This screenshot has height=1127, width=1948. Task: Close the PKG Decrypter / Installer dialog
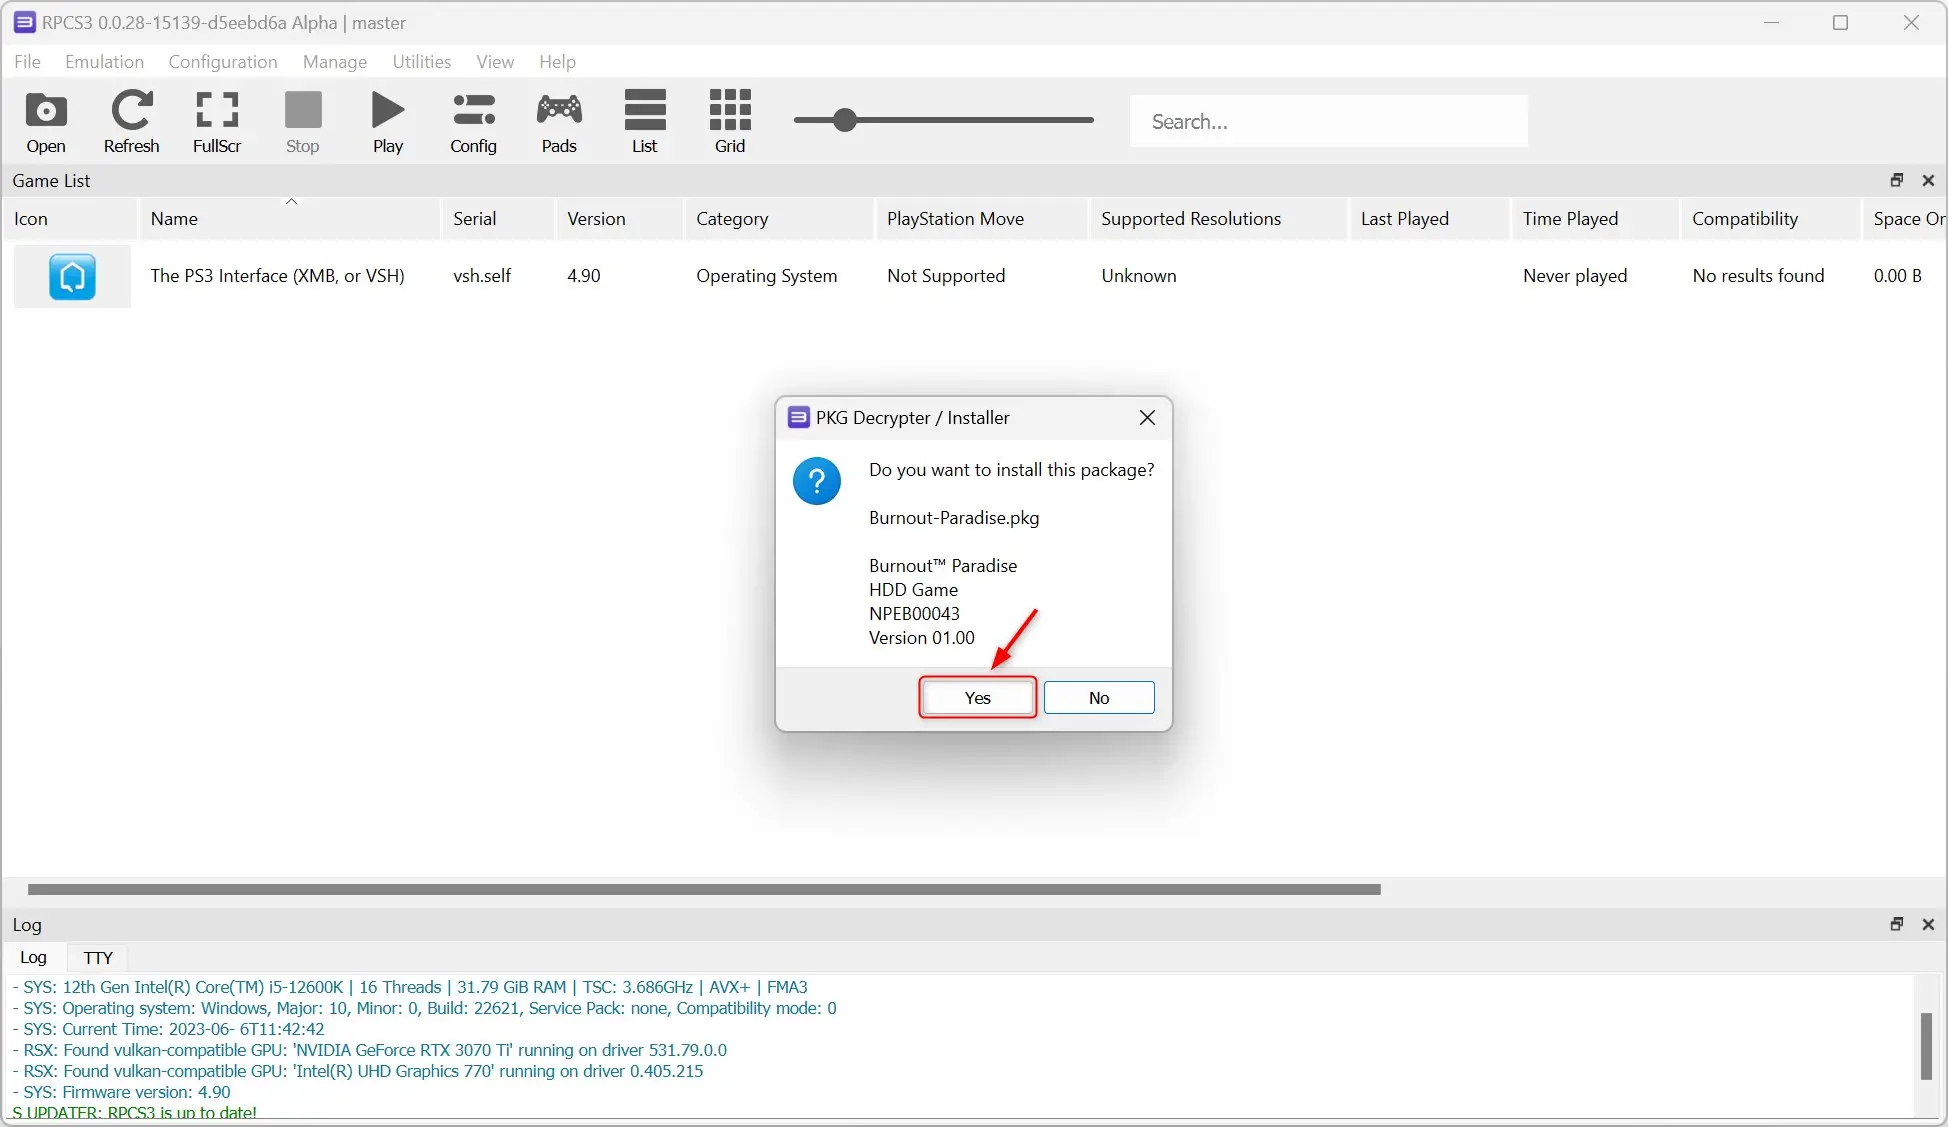pos(1147,417)
